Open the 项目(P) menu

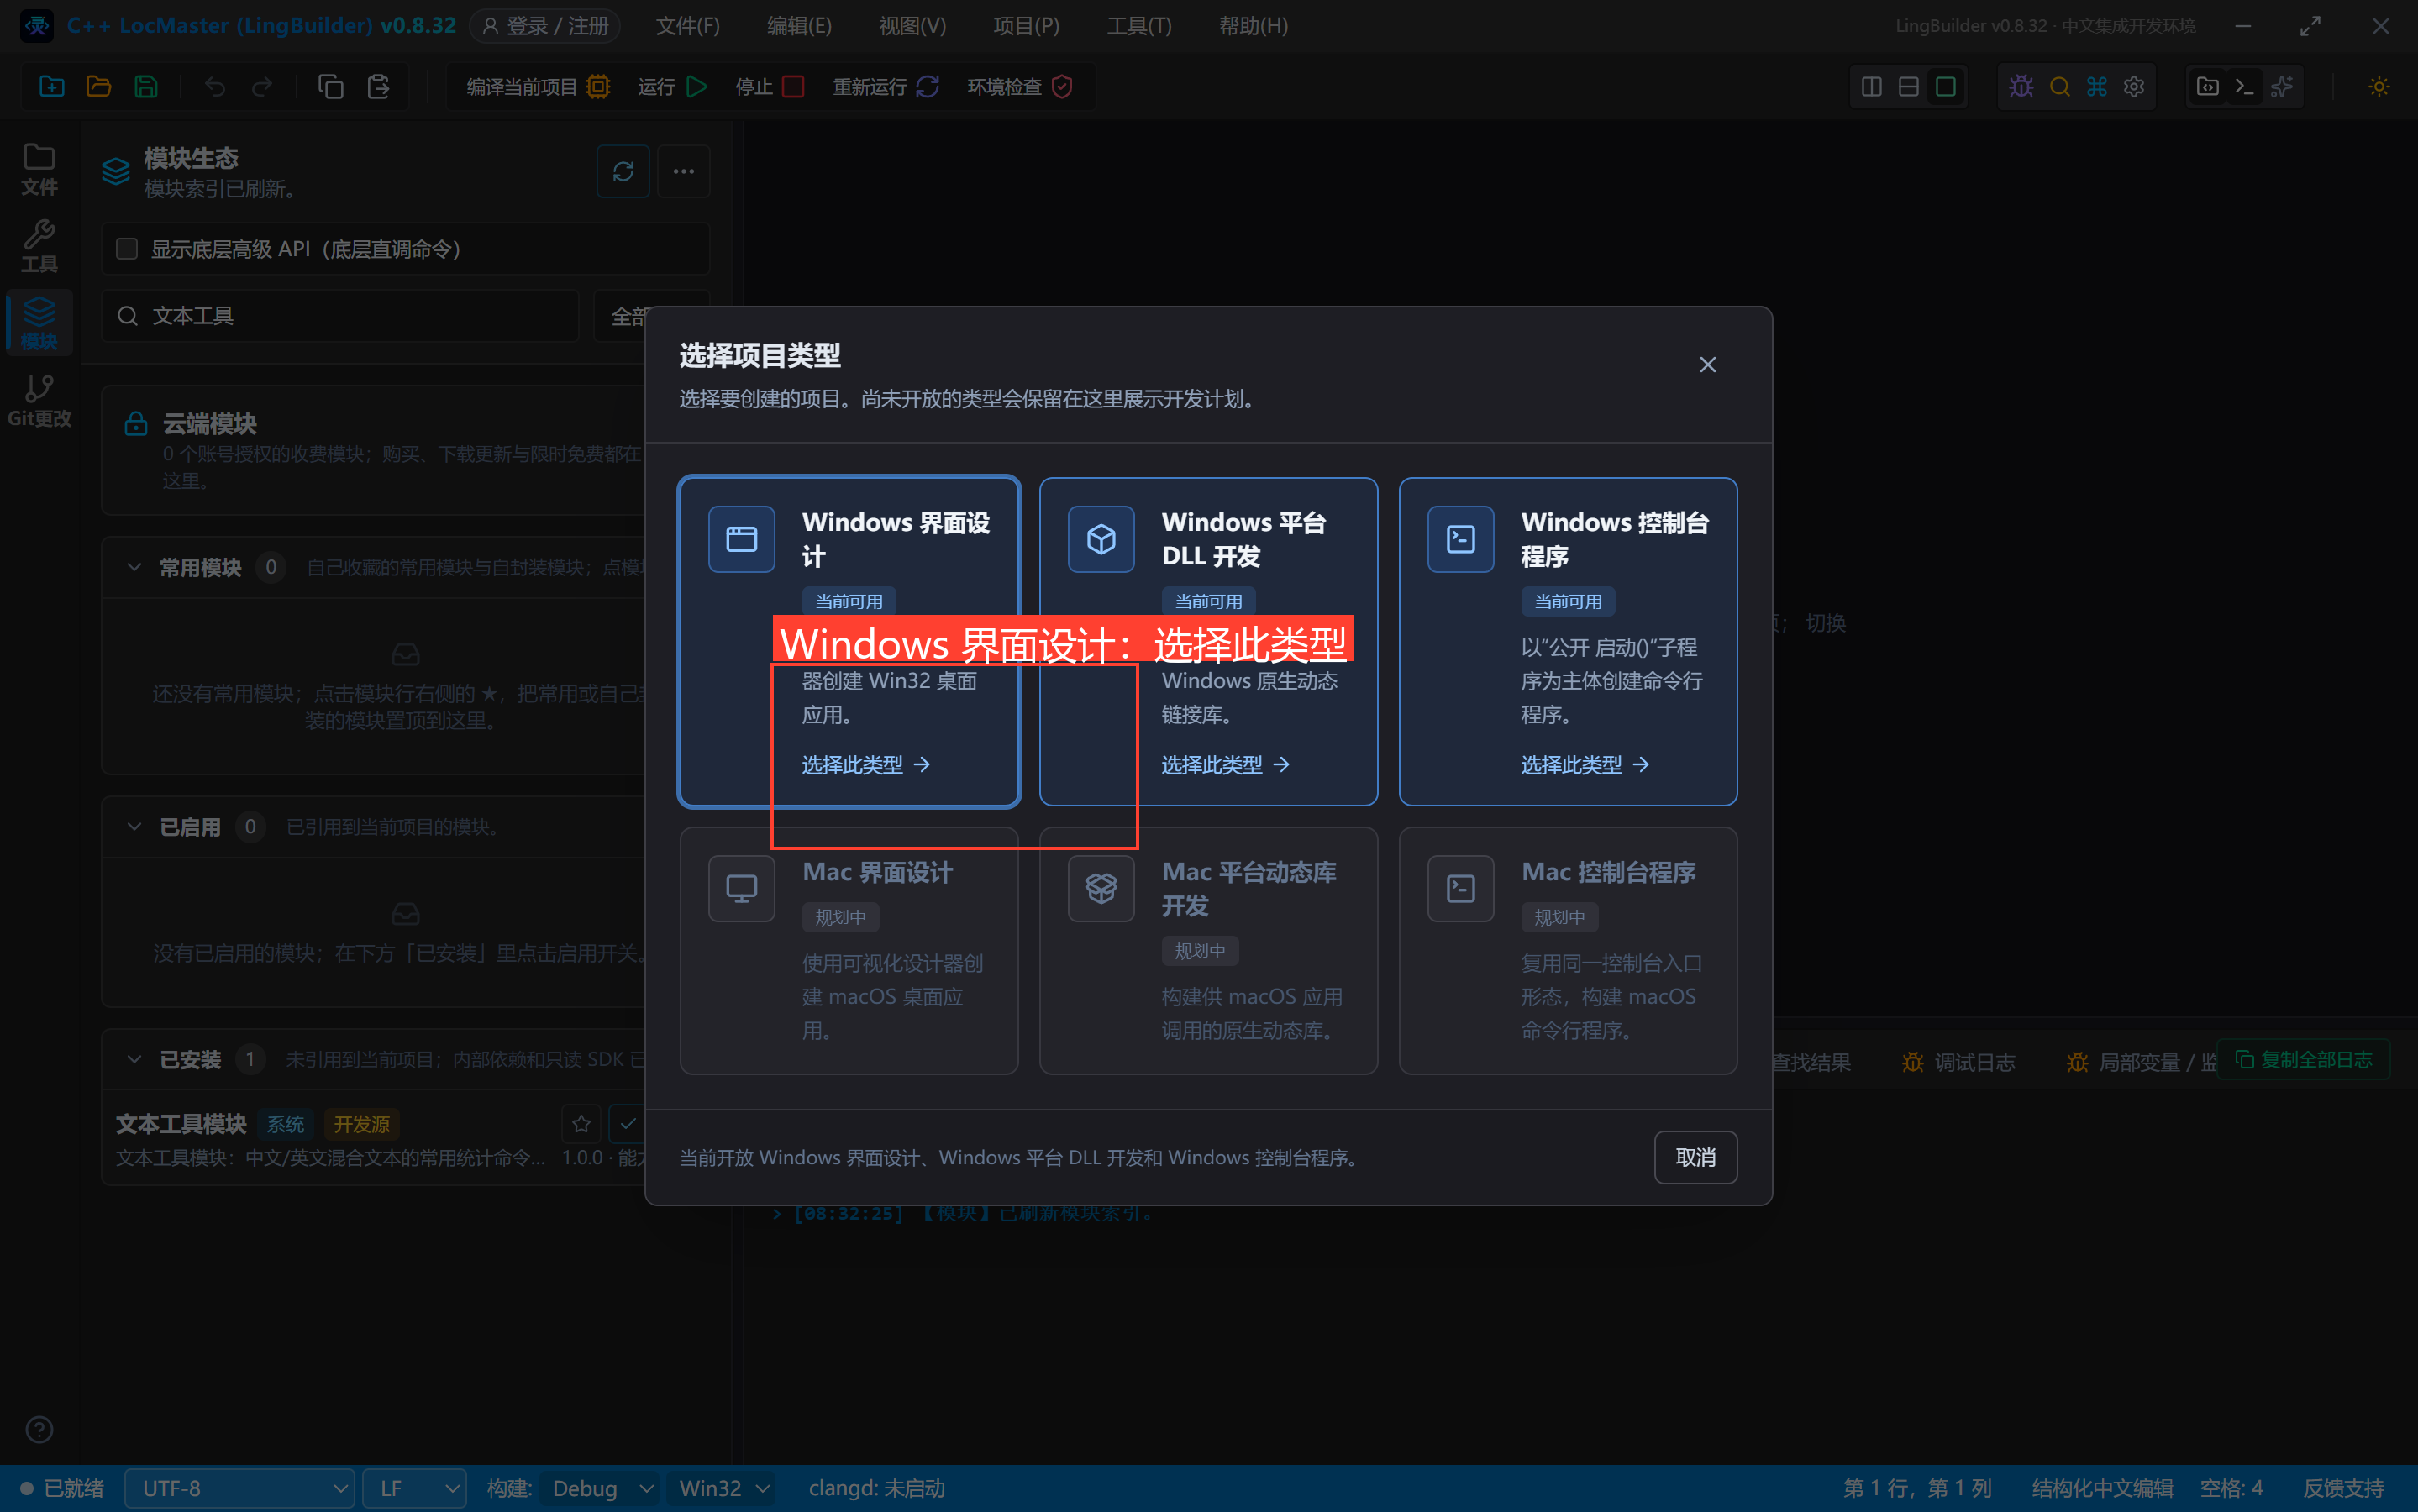tap(1026, 26)
